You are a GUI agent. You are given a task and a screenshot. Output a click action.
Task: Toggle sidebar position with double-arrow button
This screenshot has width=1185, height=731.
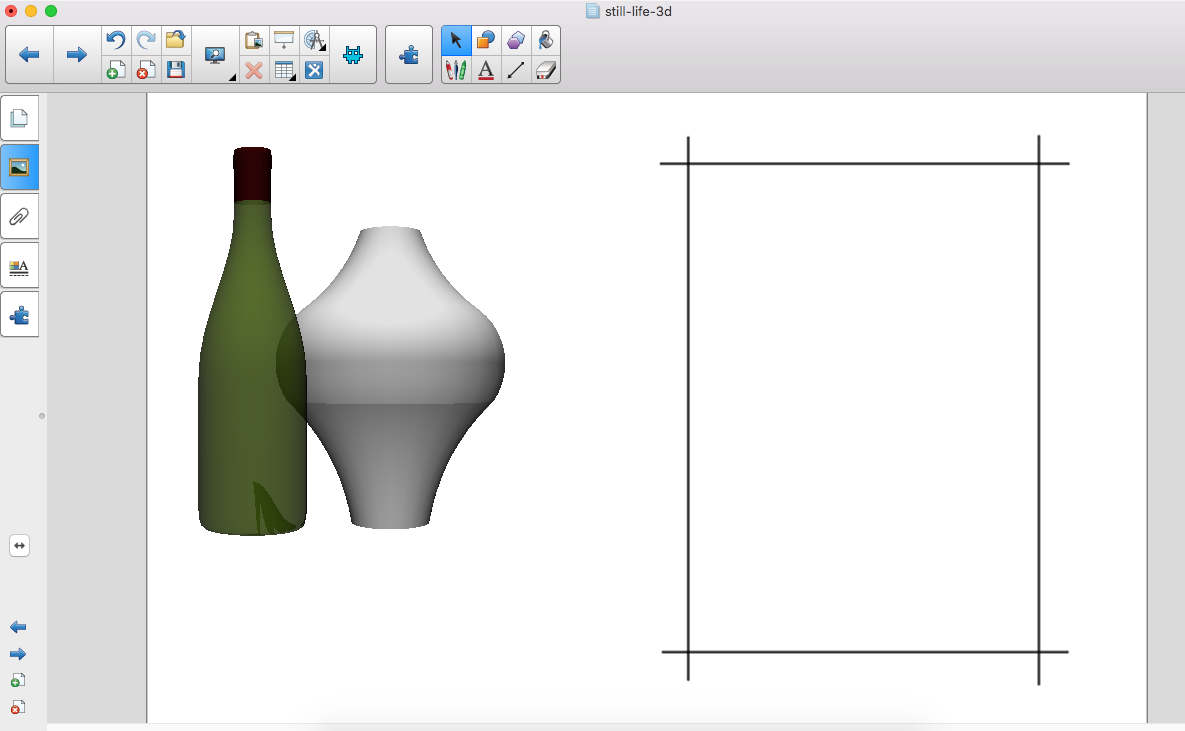point(19,546)
